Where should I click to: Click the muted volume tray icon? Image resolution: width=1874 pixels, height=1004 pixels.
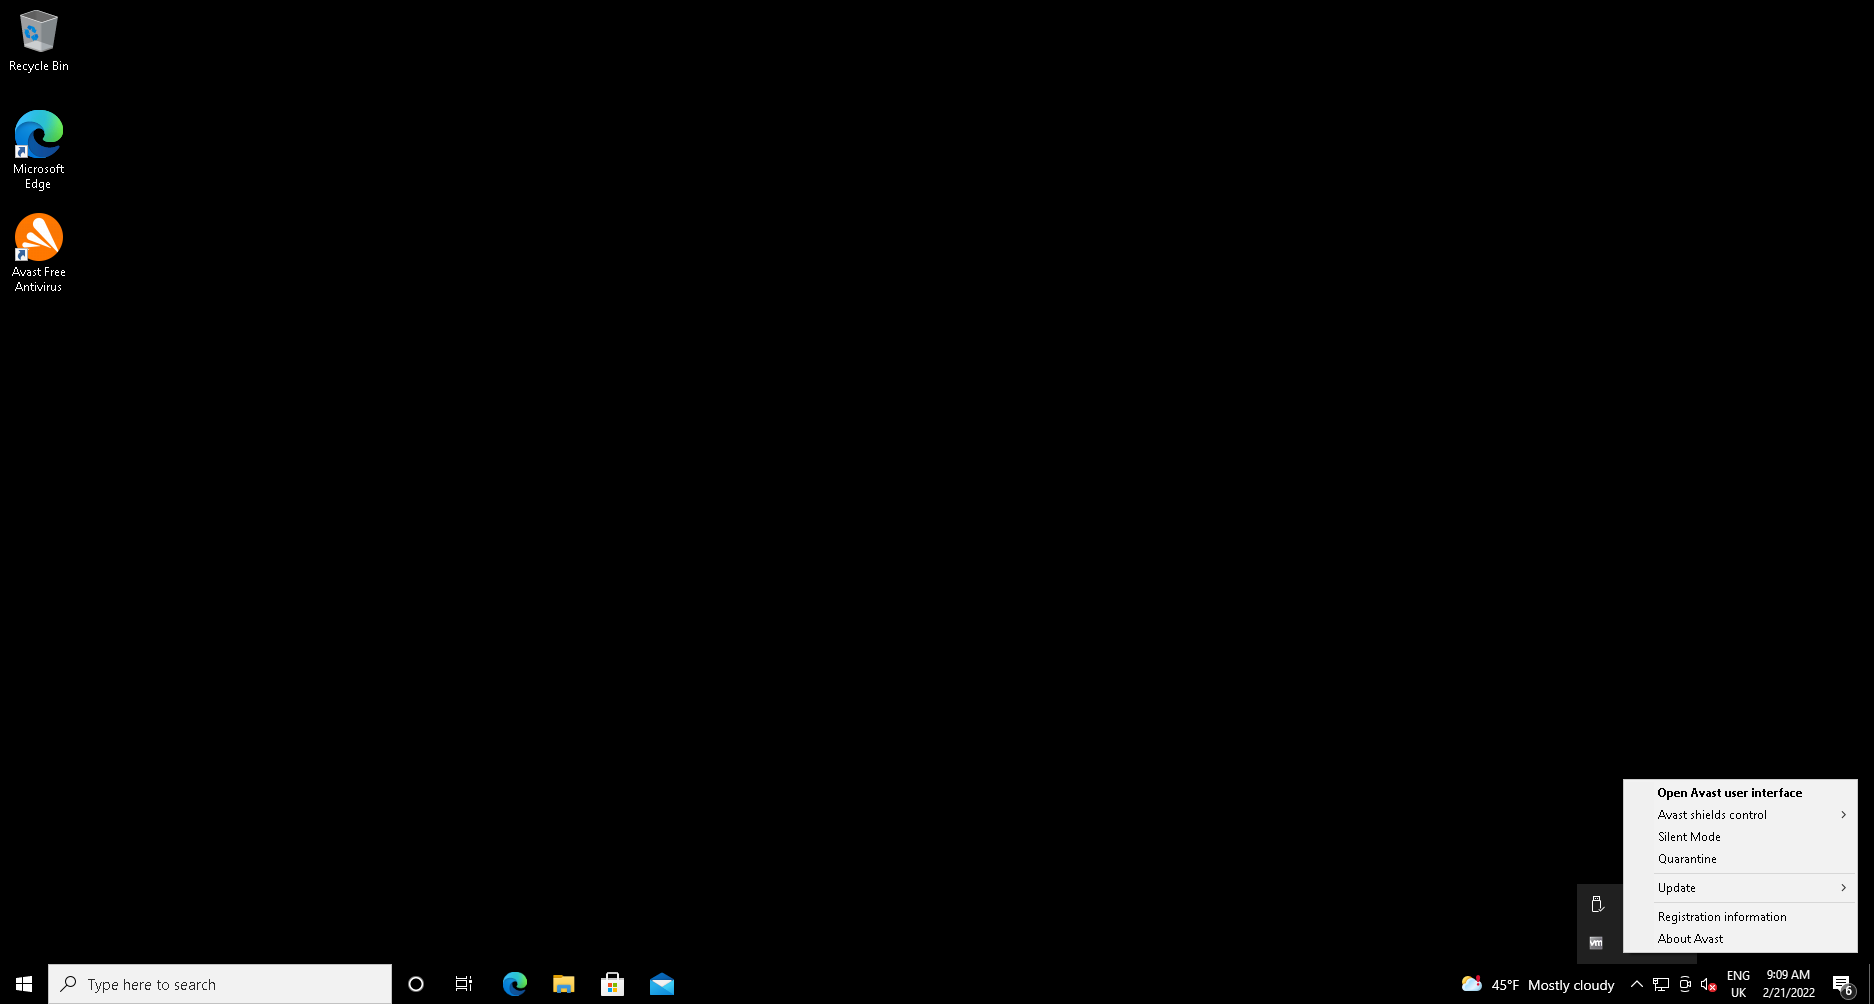coord(1709,984)
